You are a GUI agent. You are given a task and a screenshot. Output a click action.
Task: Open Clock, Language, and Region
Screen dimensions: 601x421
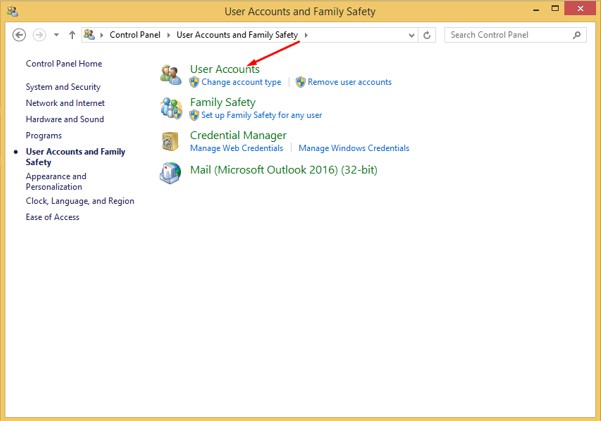click(x=80, y=201)
